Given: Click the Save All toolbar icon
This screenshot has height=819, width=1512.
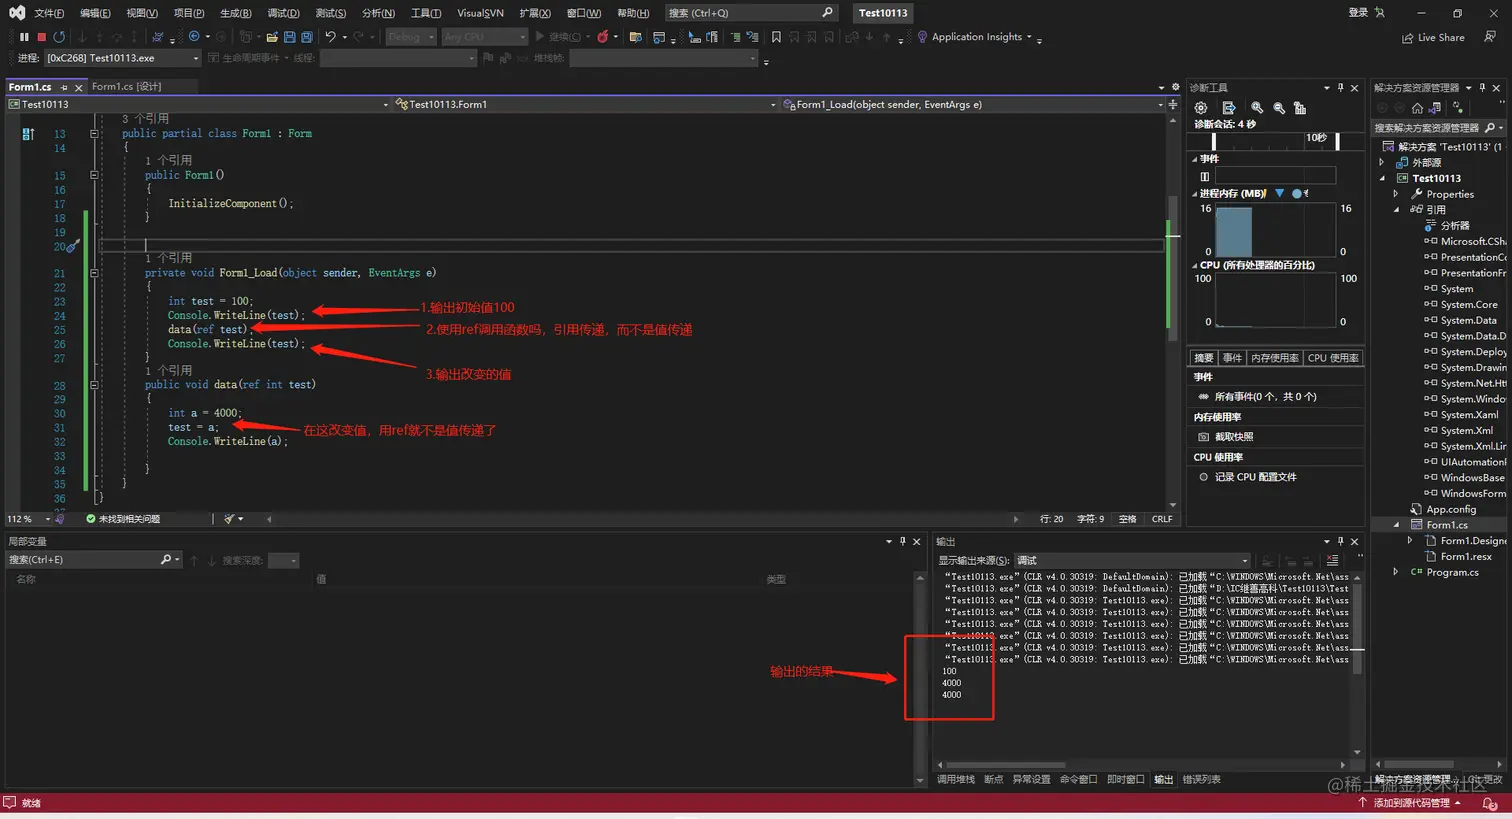Looking at the screenshot, I should 306,37.
